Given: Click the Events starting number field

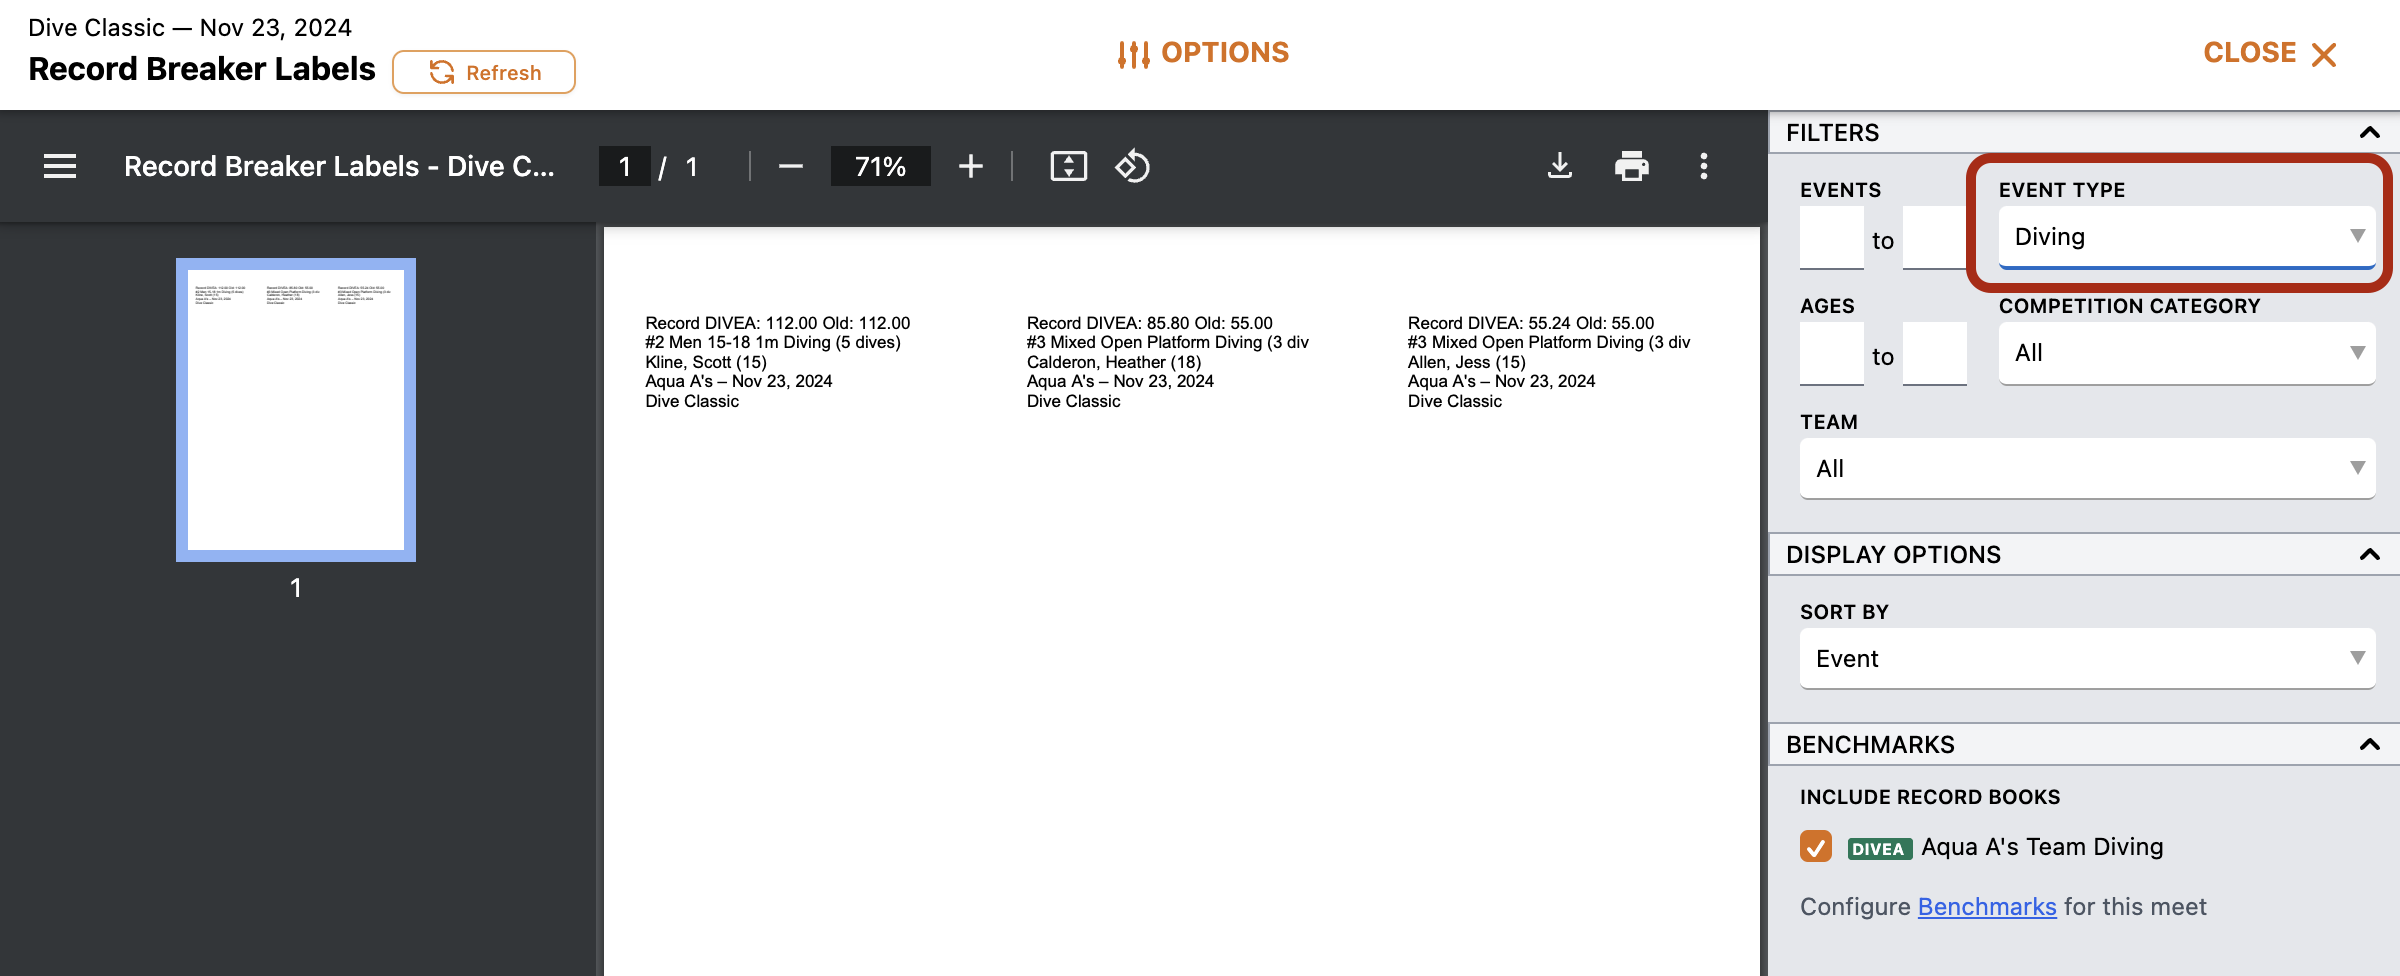Looking at the screenshot, I should click(x=1832, y=238).
